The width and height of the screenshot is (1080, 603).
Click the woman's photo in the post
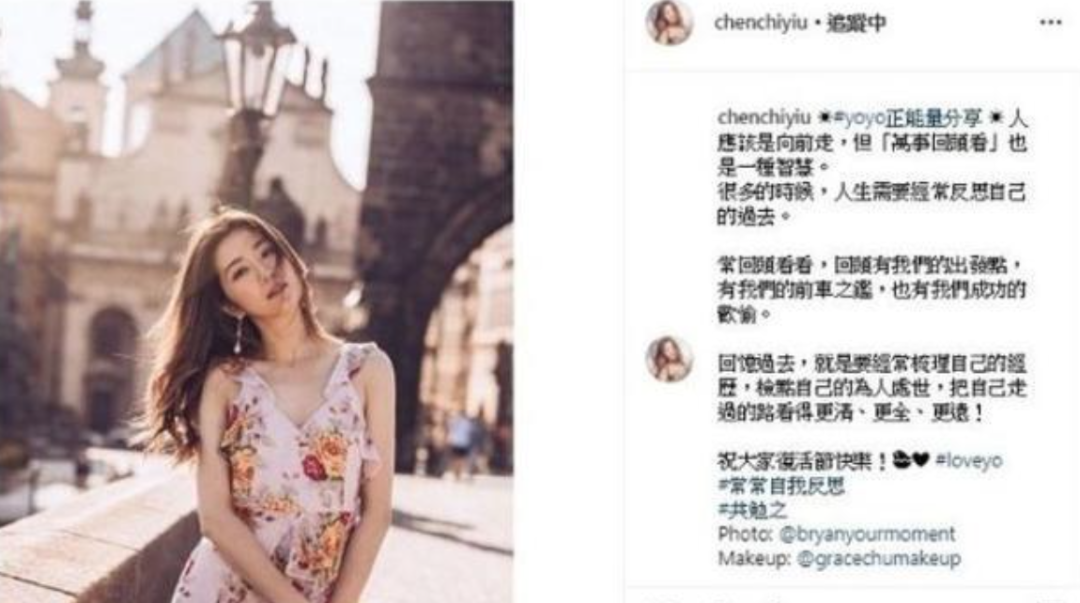(x=256, y=302)
